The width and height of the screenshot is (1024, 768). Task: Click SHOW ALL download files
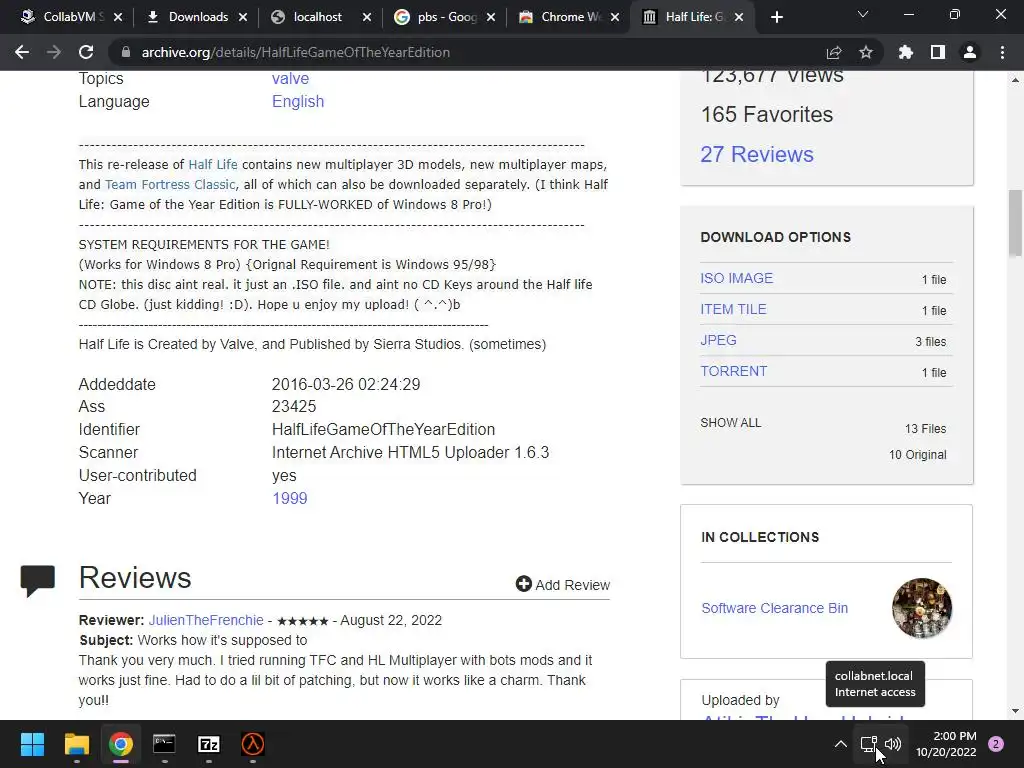pyautogui.click(x=731, y=423)
